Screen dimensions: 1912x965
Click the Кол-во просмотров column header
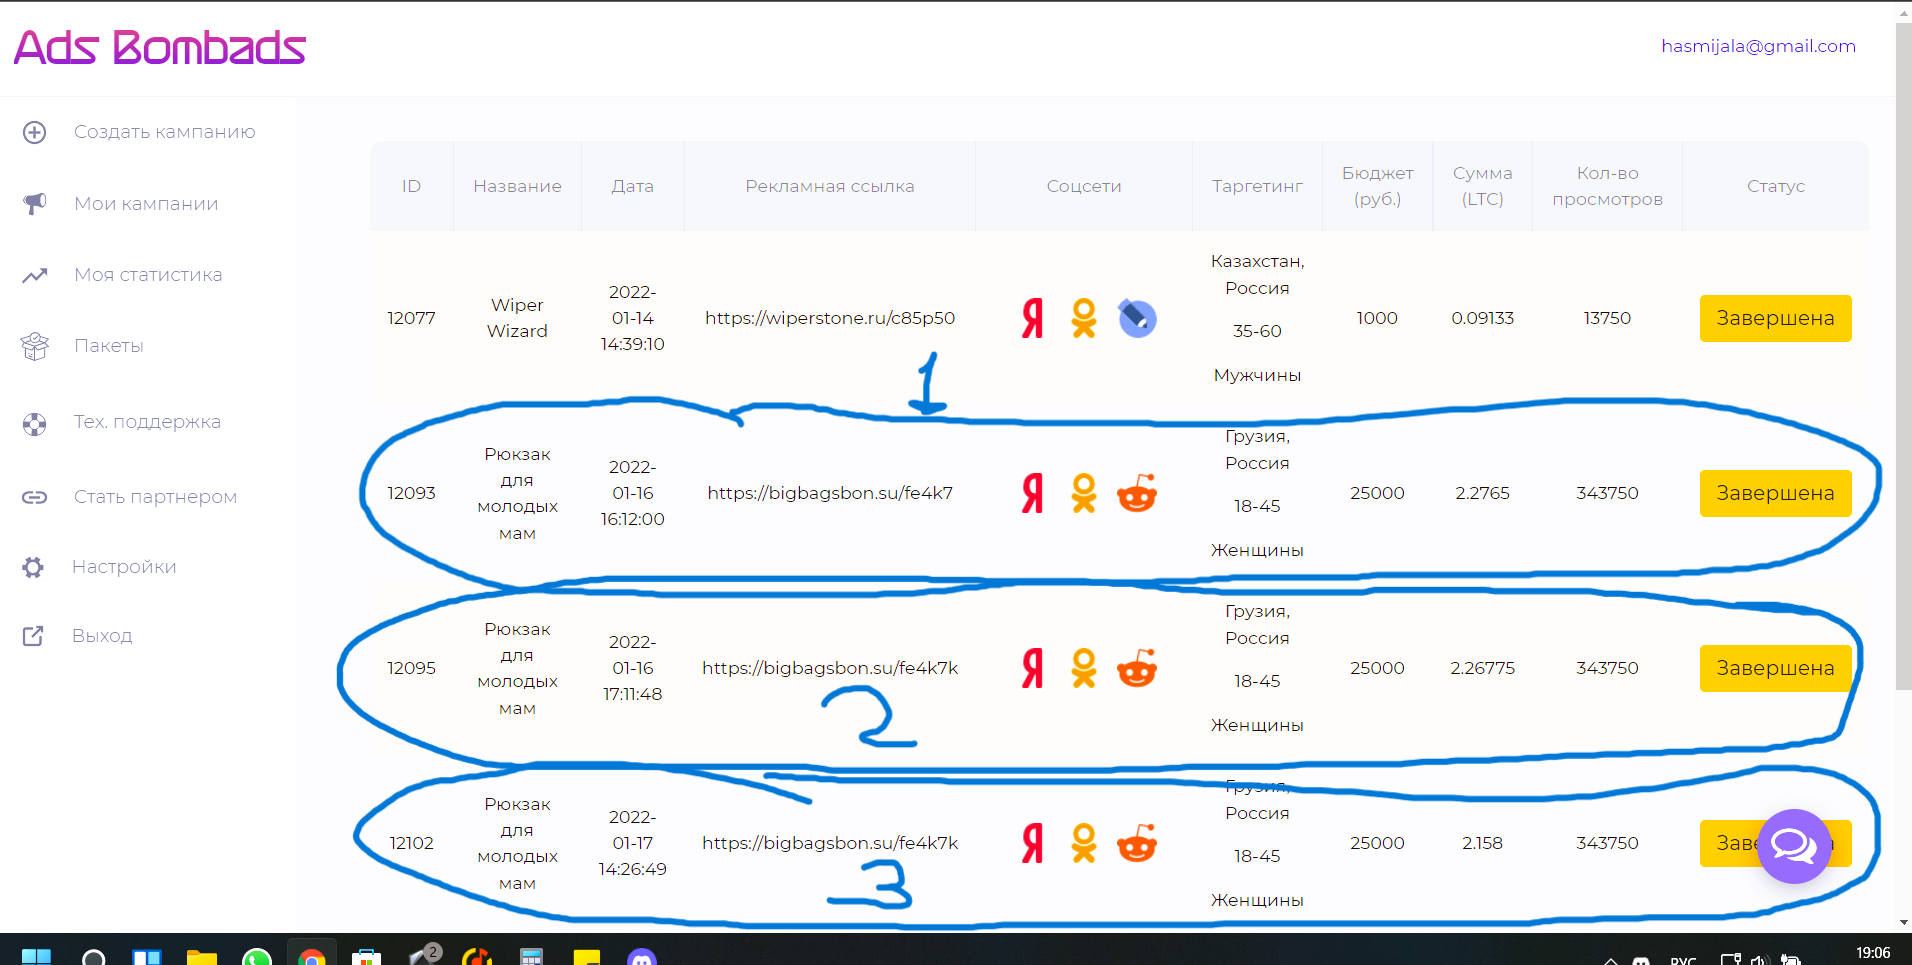coord(1607,186)
